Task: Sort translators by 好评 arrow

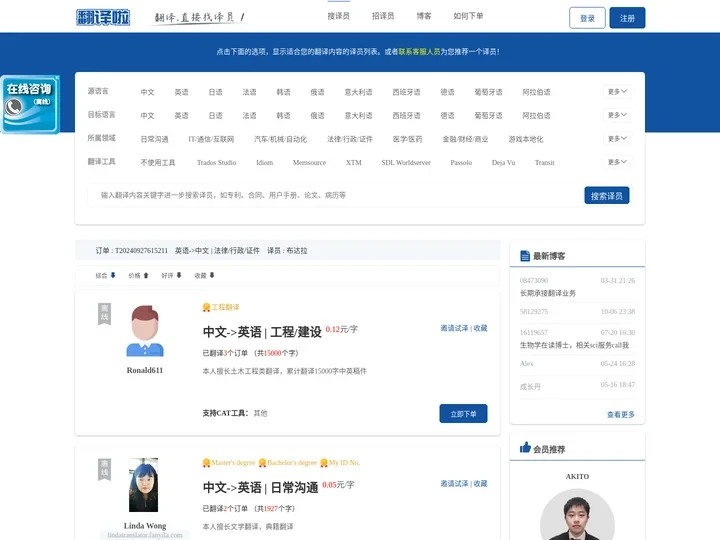Action: click(179, 275)
